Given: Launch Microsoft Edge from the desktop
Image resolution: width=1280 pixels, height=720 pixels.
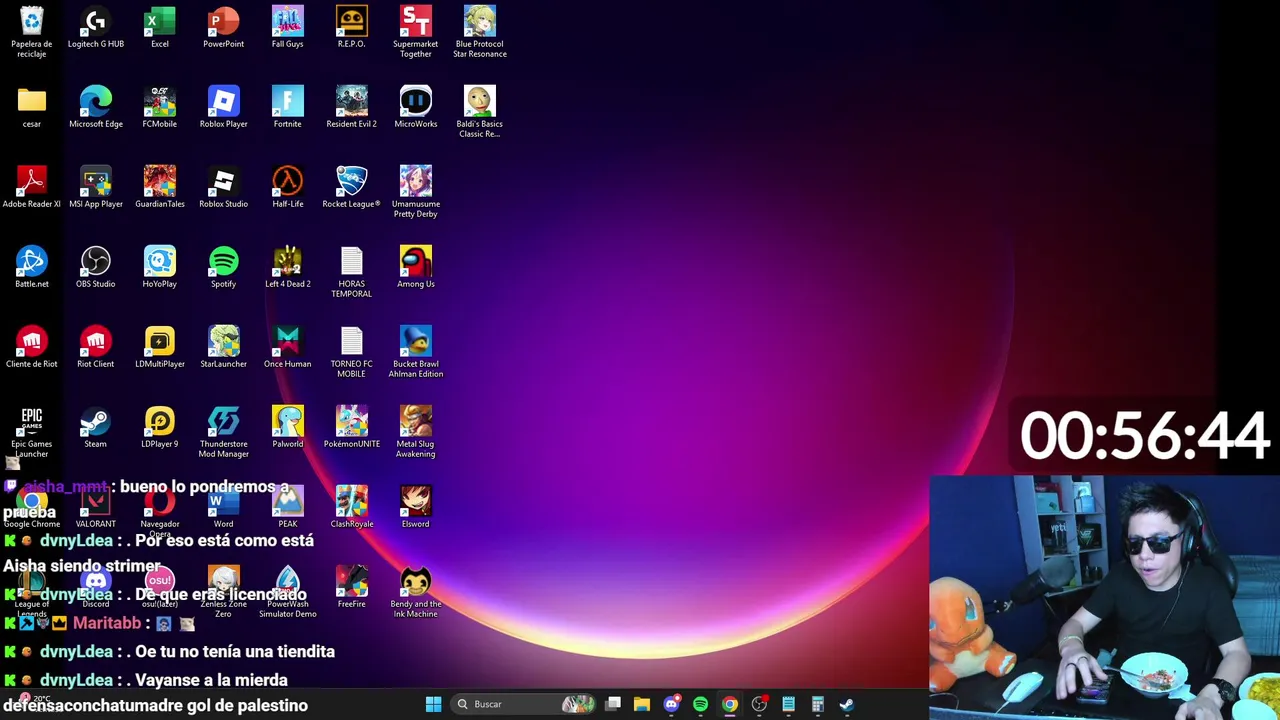Looking at the screenshot, I should (x=96, y=107).
